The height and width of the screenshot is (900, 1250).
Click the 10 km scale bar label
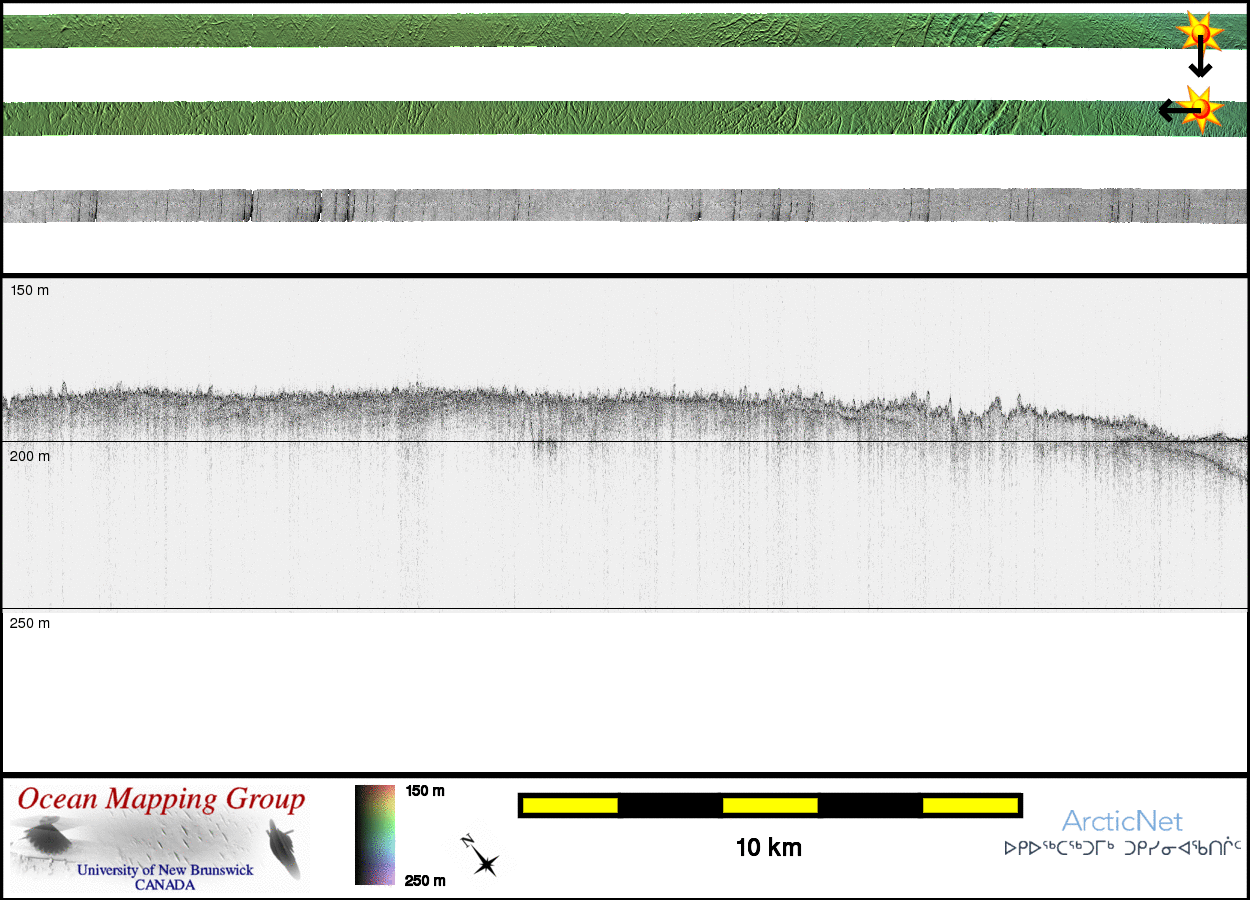[x=768, y=848]
